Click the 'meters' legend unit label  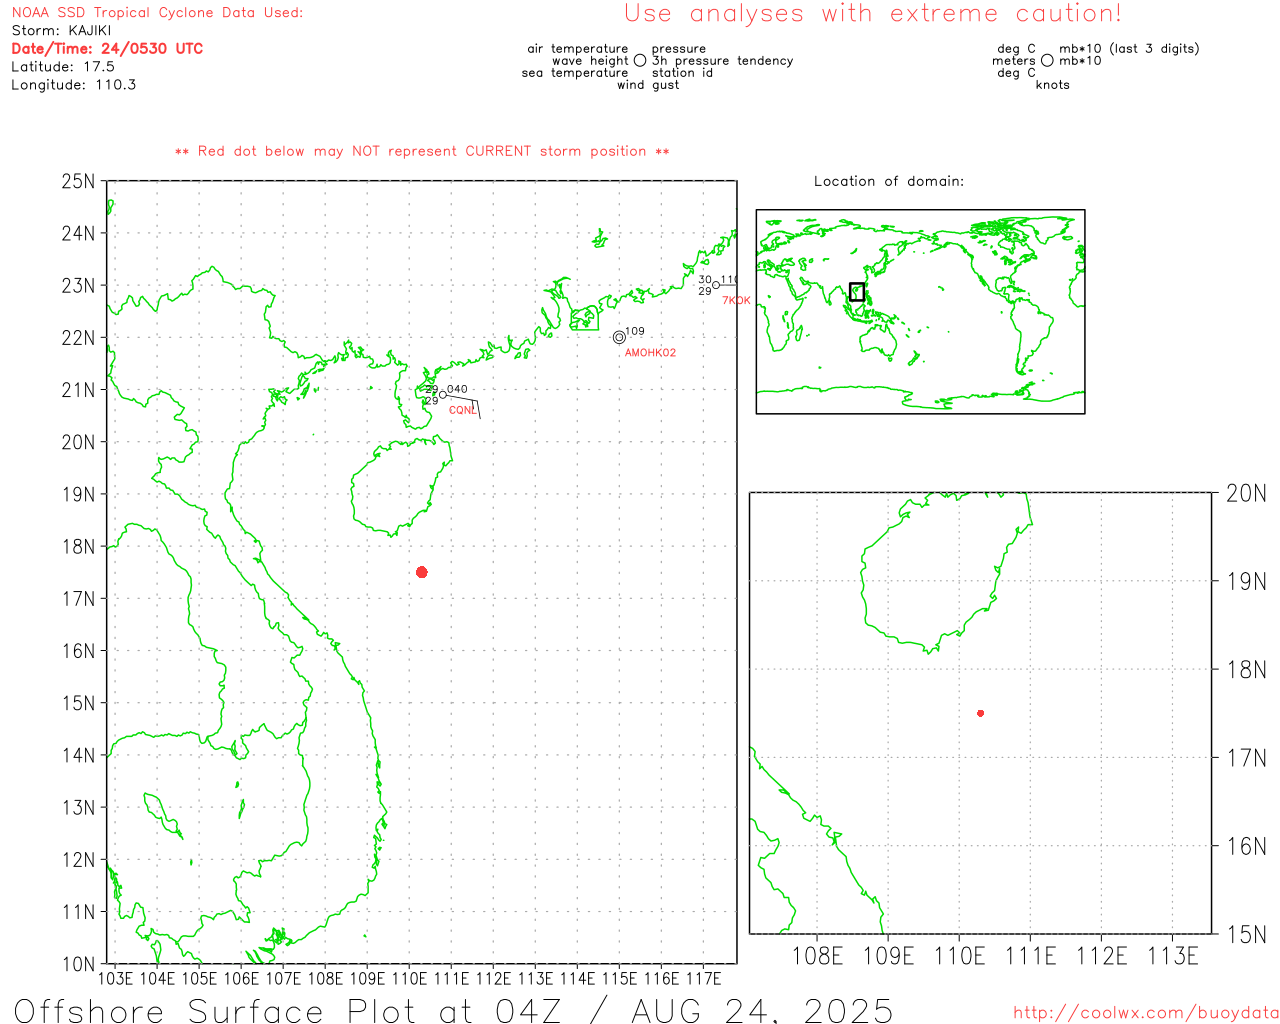[x=1014, y=61]
